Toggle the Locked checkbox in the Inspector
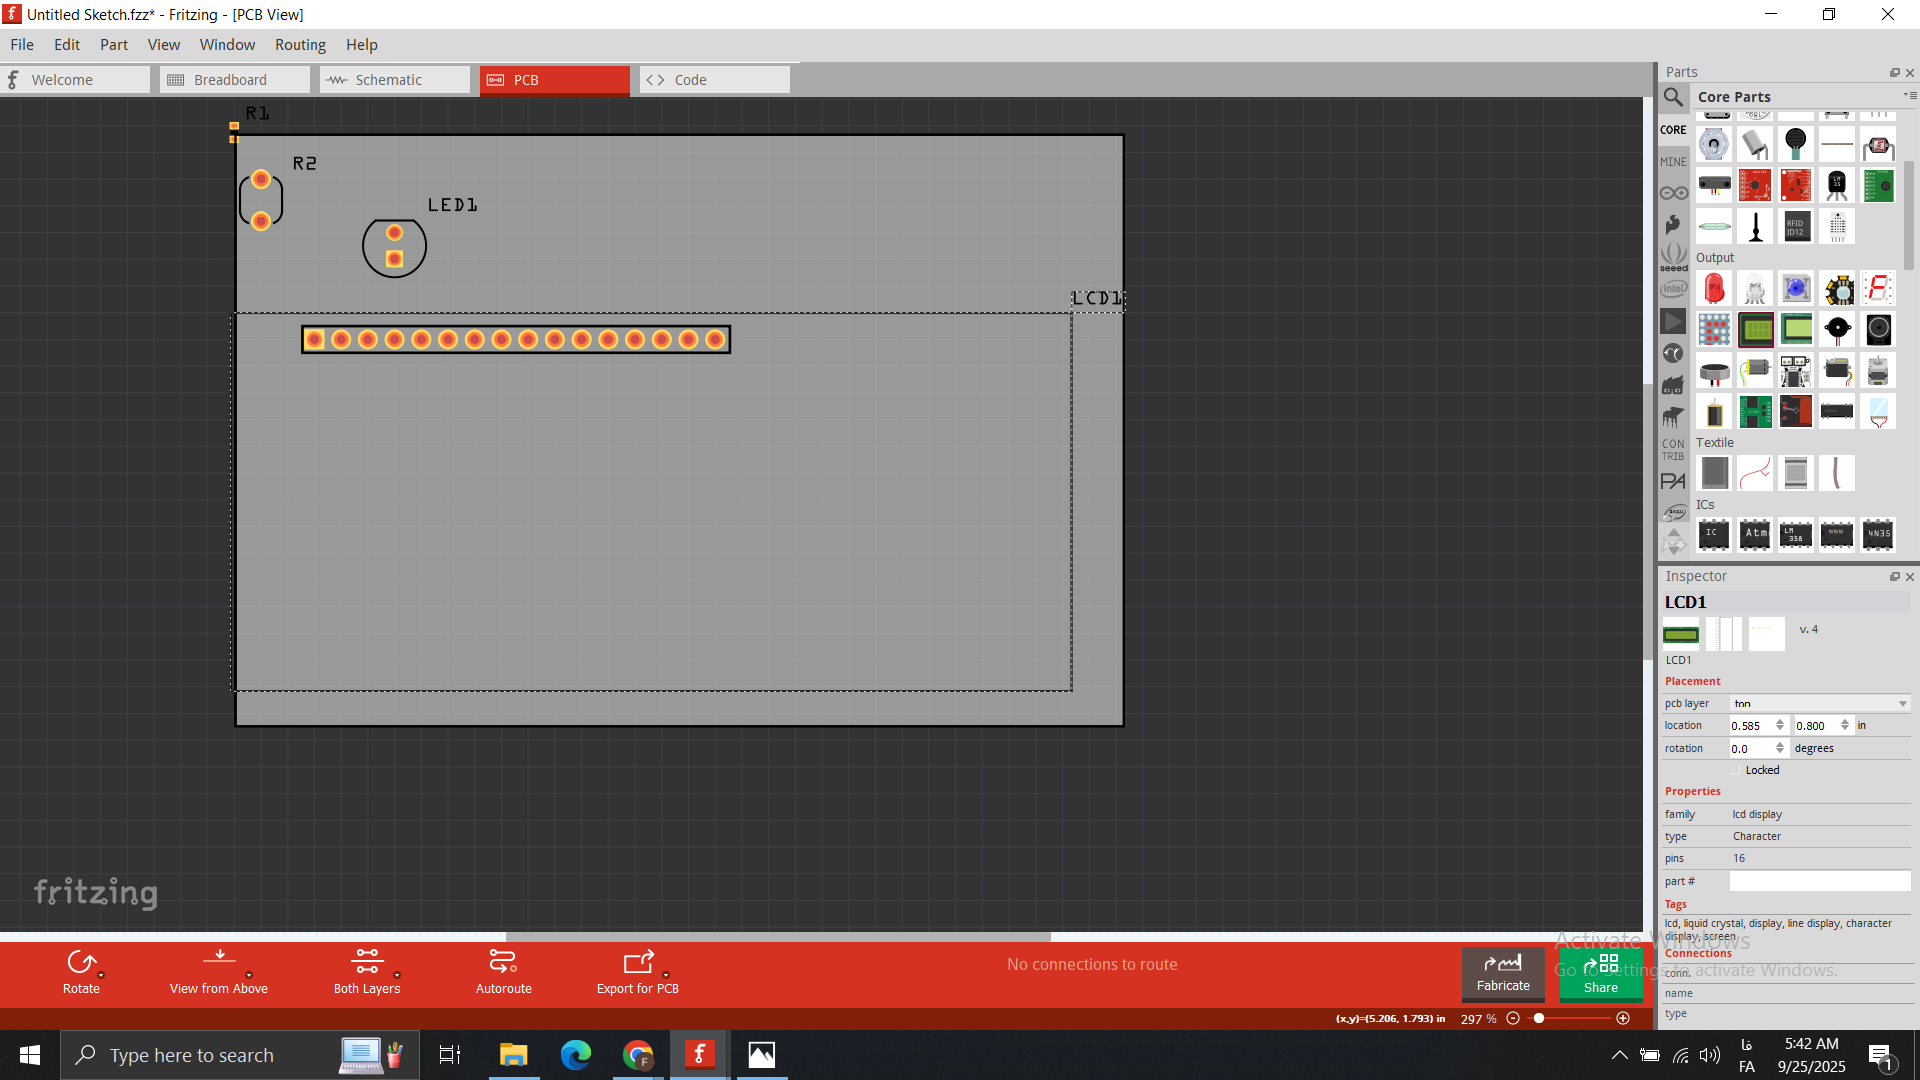This screenshot has width=1920, height=1080. pyautogui.click(x=1736, y=770)
